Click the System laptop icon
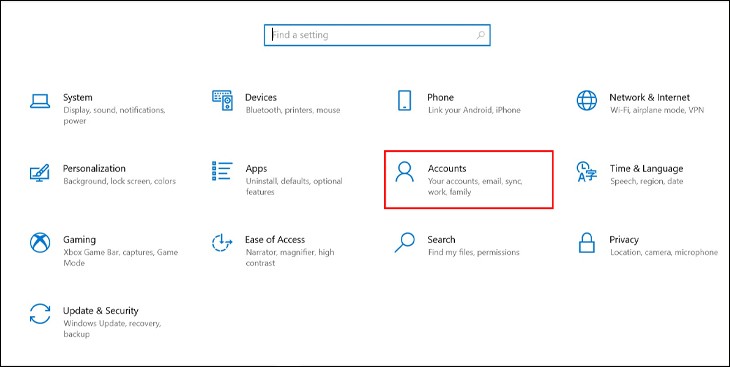730x367 pixels. pos(40,101)
